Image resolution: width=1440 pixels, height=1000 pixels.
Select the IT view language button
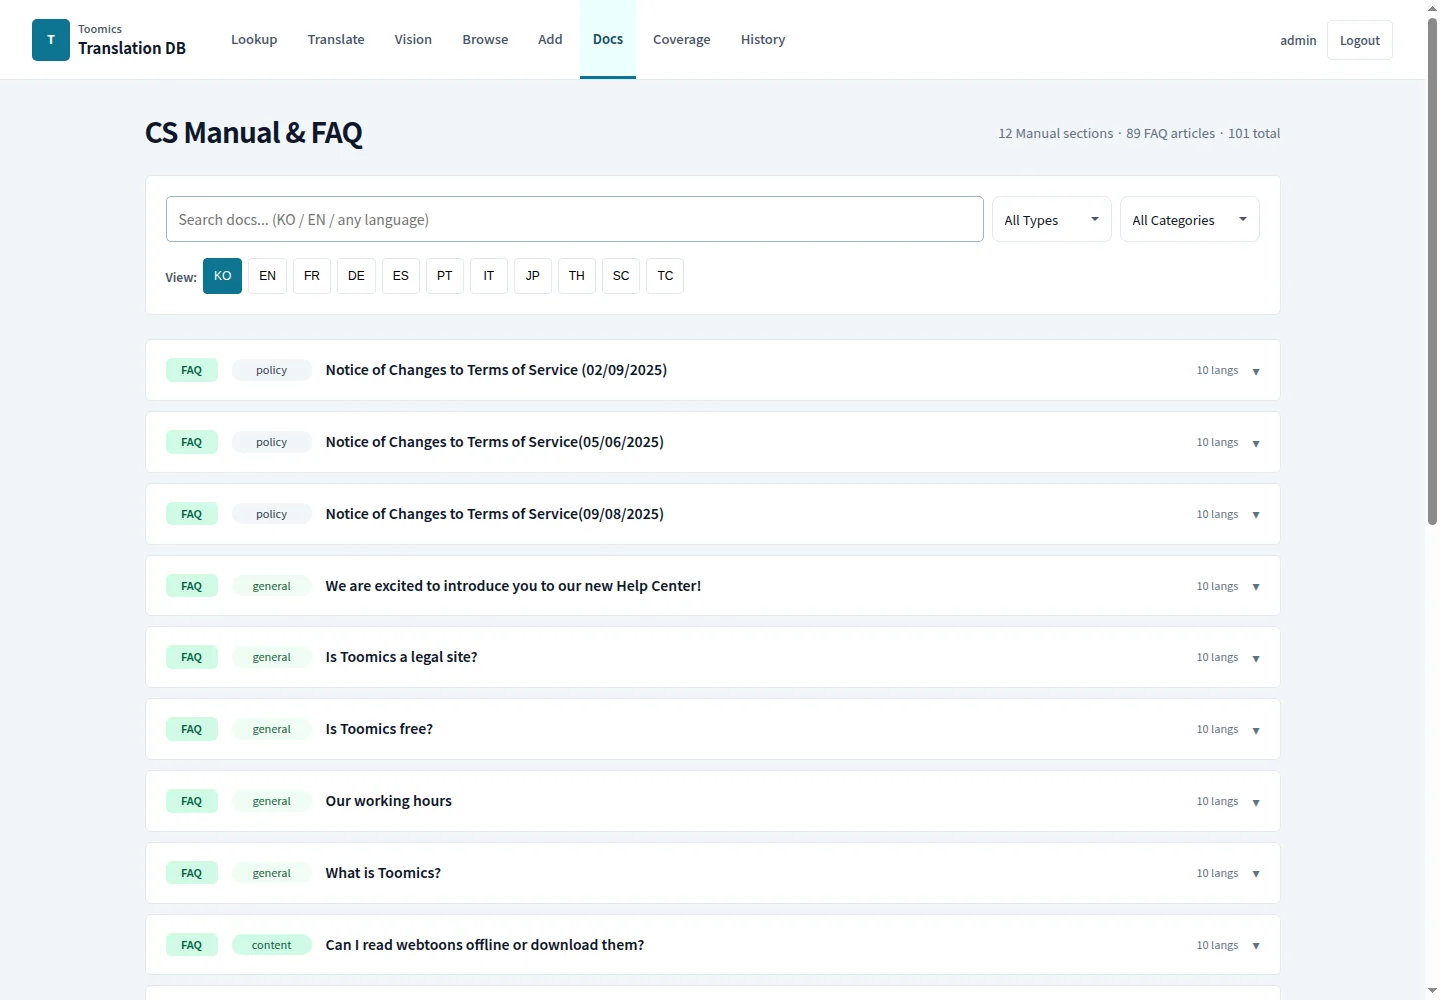(x=489, y=276)
